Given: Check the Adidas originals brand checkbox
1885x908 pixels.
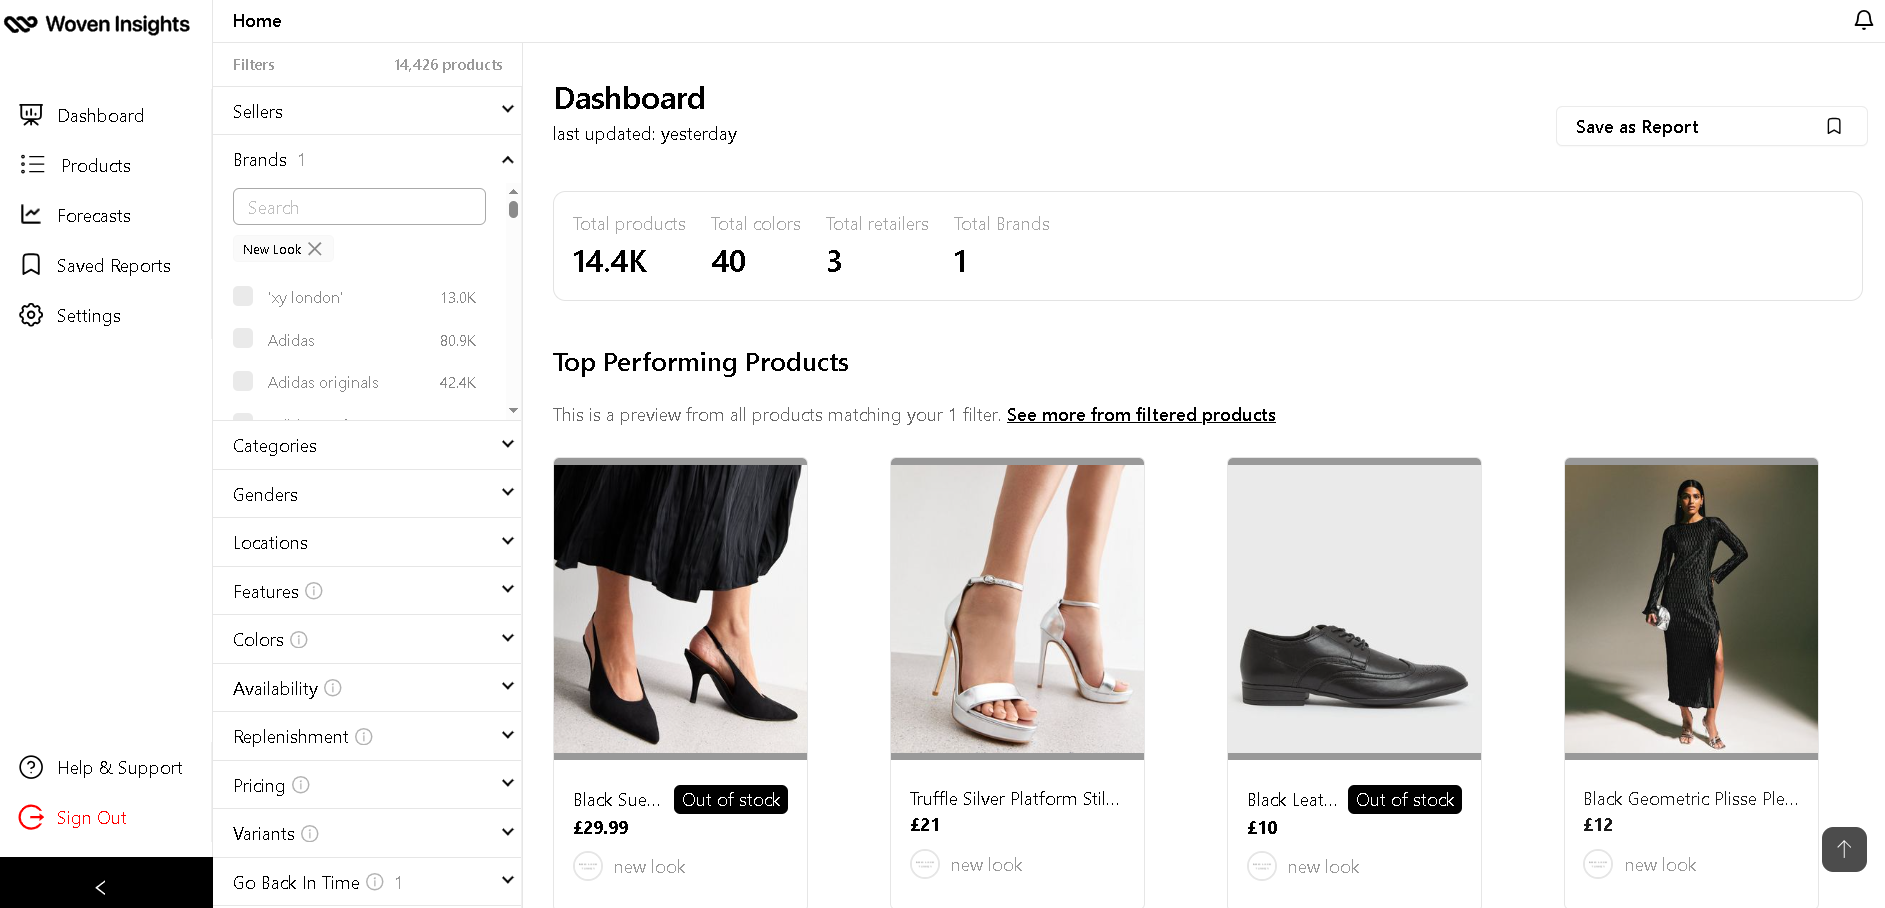Looking at the screenshot, I should pyautogui.click(x=243, y=381).
